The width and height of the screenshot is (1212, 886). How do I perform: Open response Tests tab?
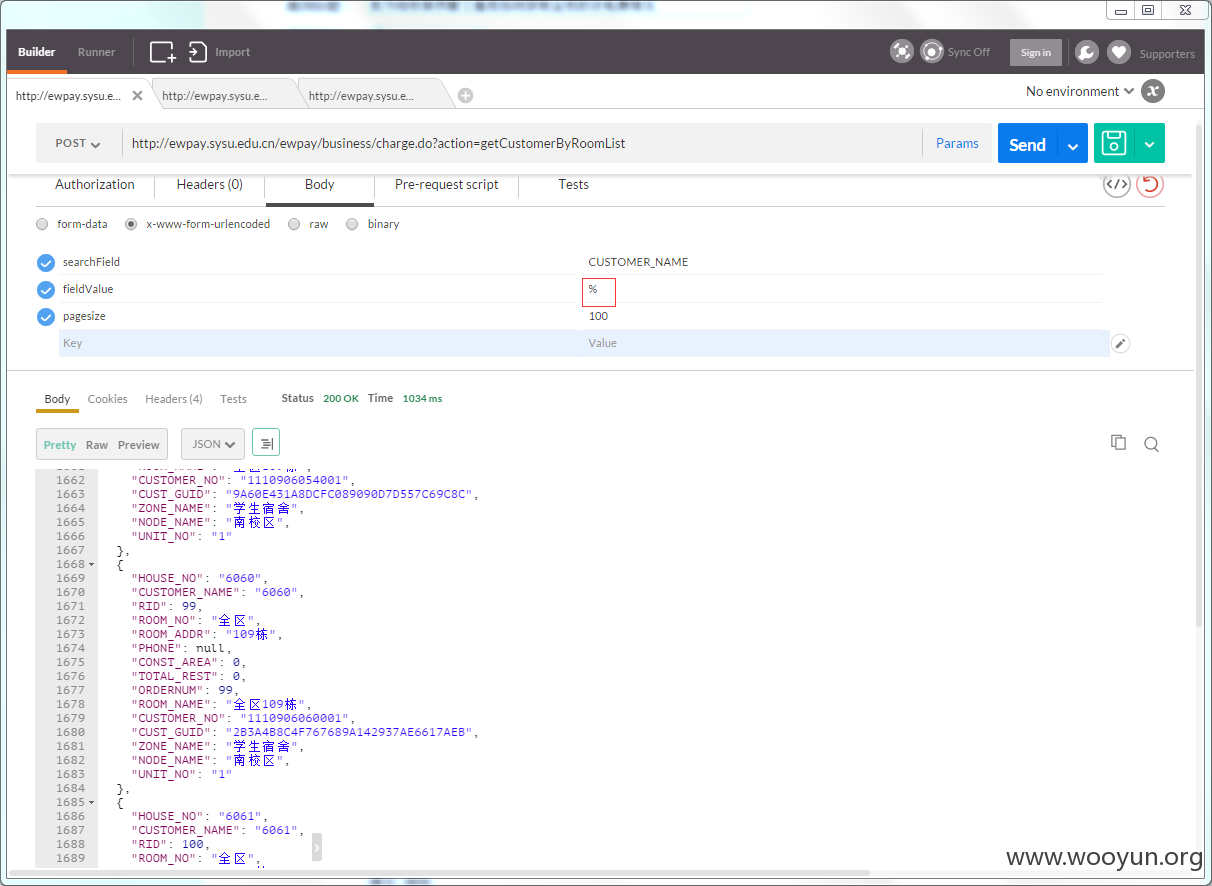234,399
